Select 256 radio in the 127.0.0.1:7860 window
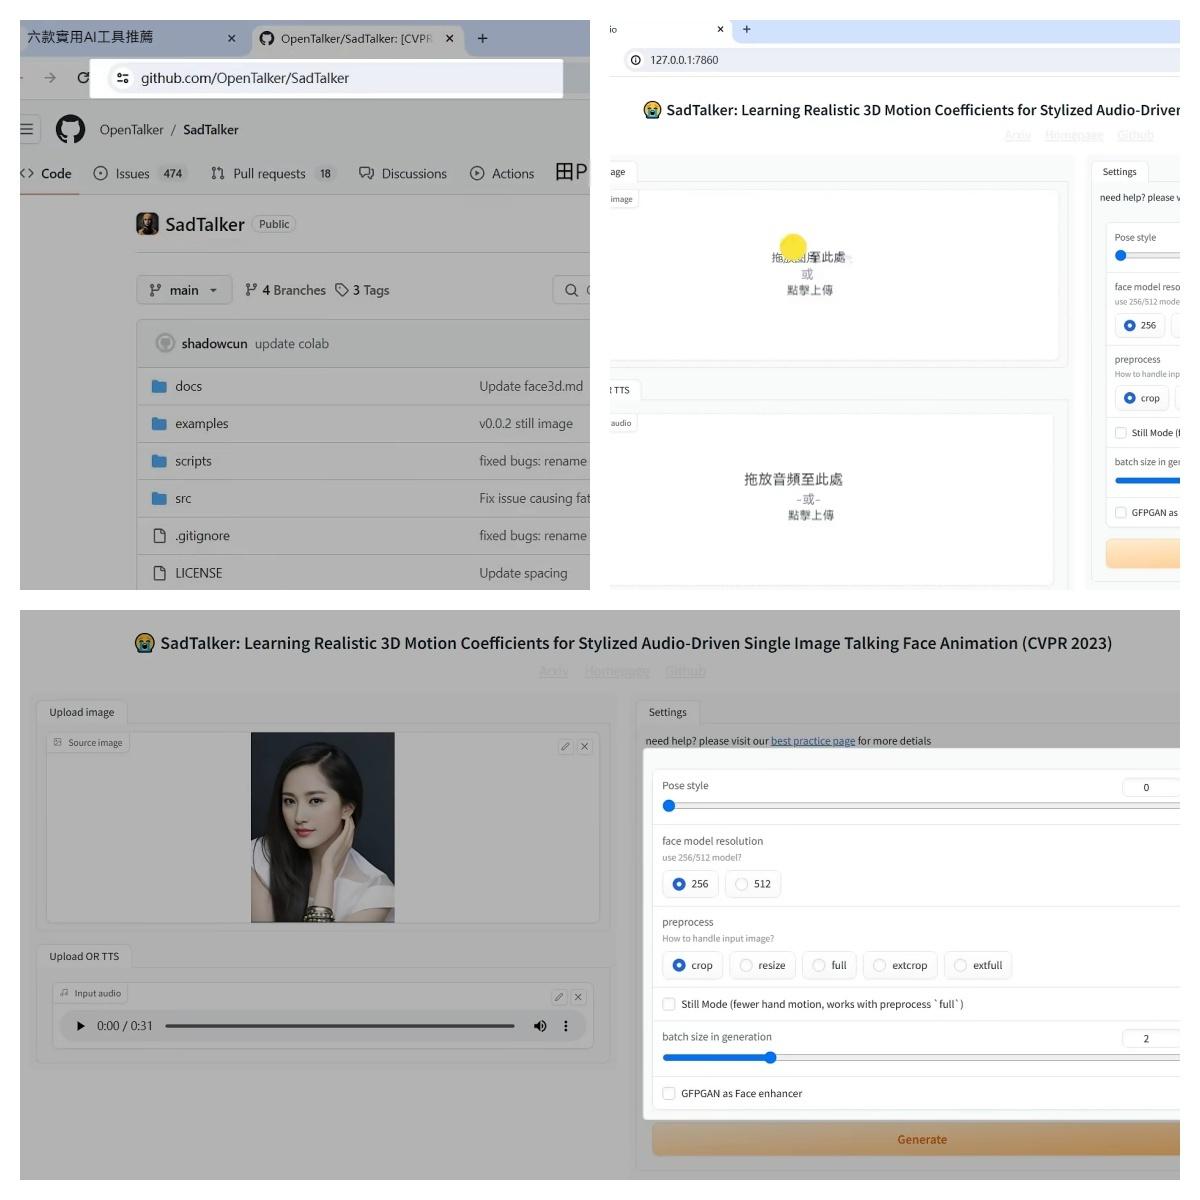 [x=1140, y=325]
